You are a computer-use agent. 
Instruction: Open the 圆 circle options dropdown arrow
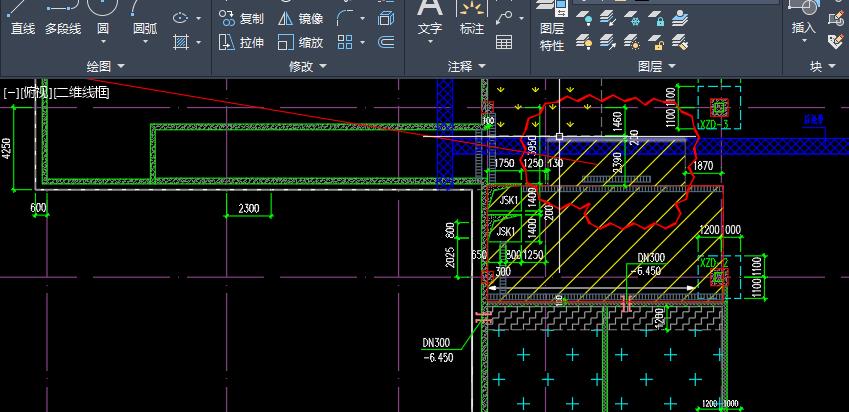pos(103,41)
